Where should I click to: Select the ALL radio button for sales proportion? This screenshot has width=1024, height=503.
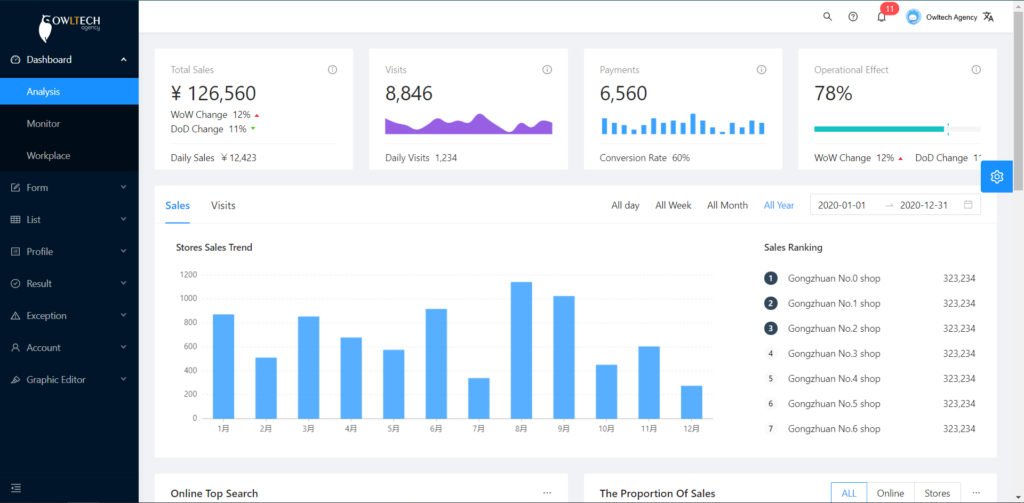click(x=849, y=493)
